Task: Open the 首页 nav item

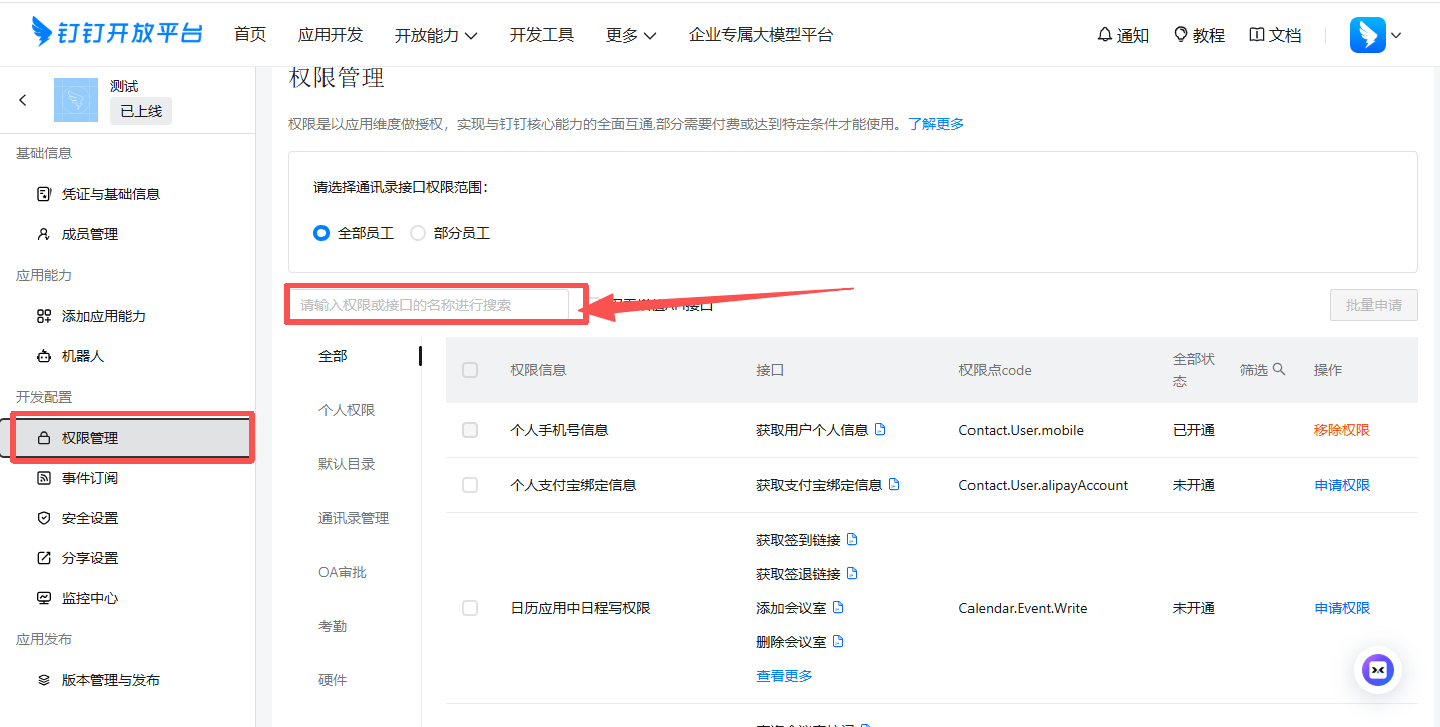Action: pos(250,35)
